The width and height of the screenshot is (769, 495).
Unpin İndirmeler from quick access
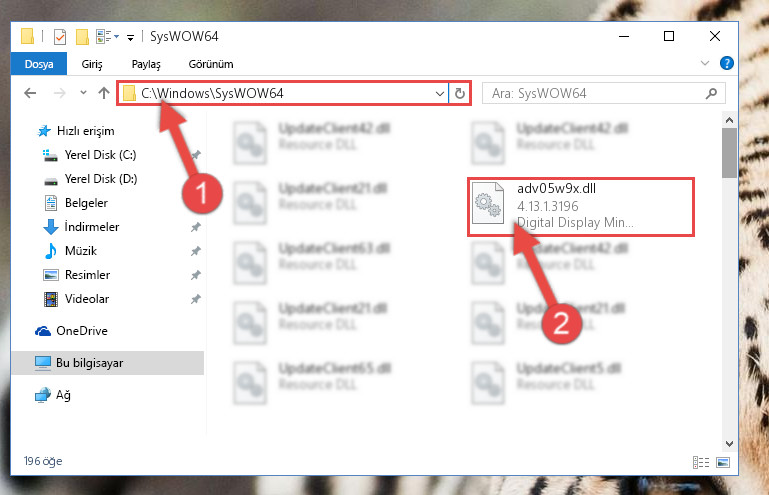click(196, 227)
